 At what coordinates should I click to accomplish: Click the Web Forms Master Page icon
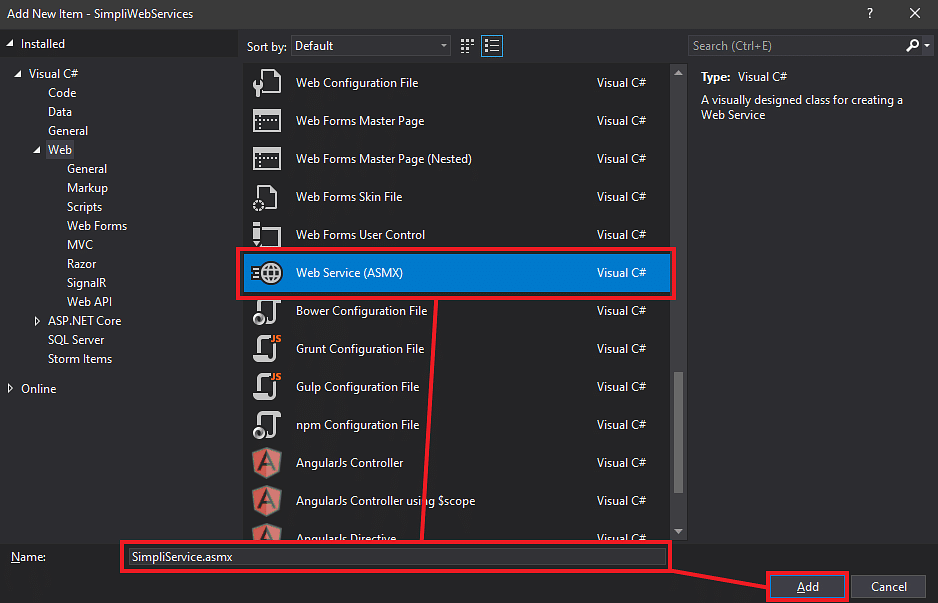[x=267, y=121]
